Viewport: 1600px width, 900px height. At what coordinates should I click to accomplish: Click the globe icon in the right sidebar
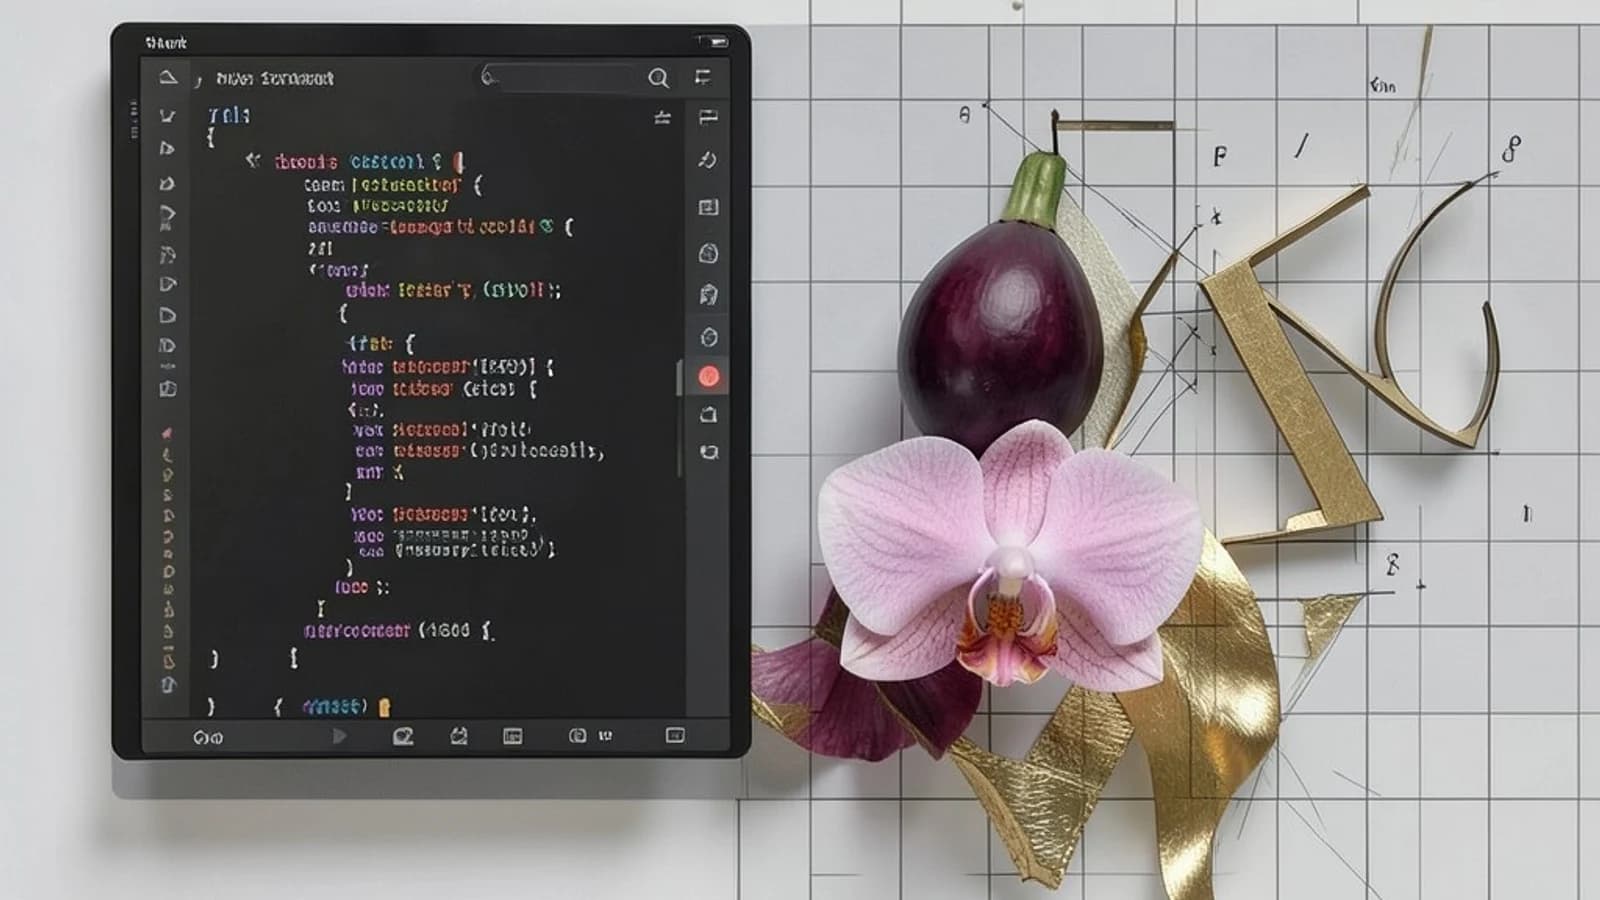click(x=708, y=253)
